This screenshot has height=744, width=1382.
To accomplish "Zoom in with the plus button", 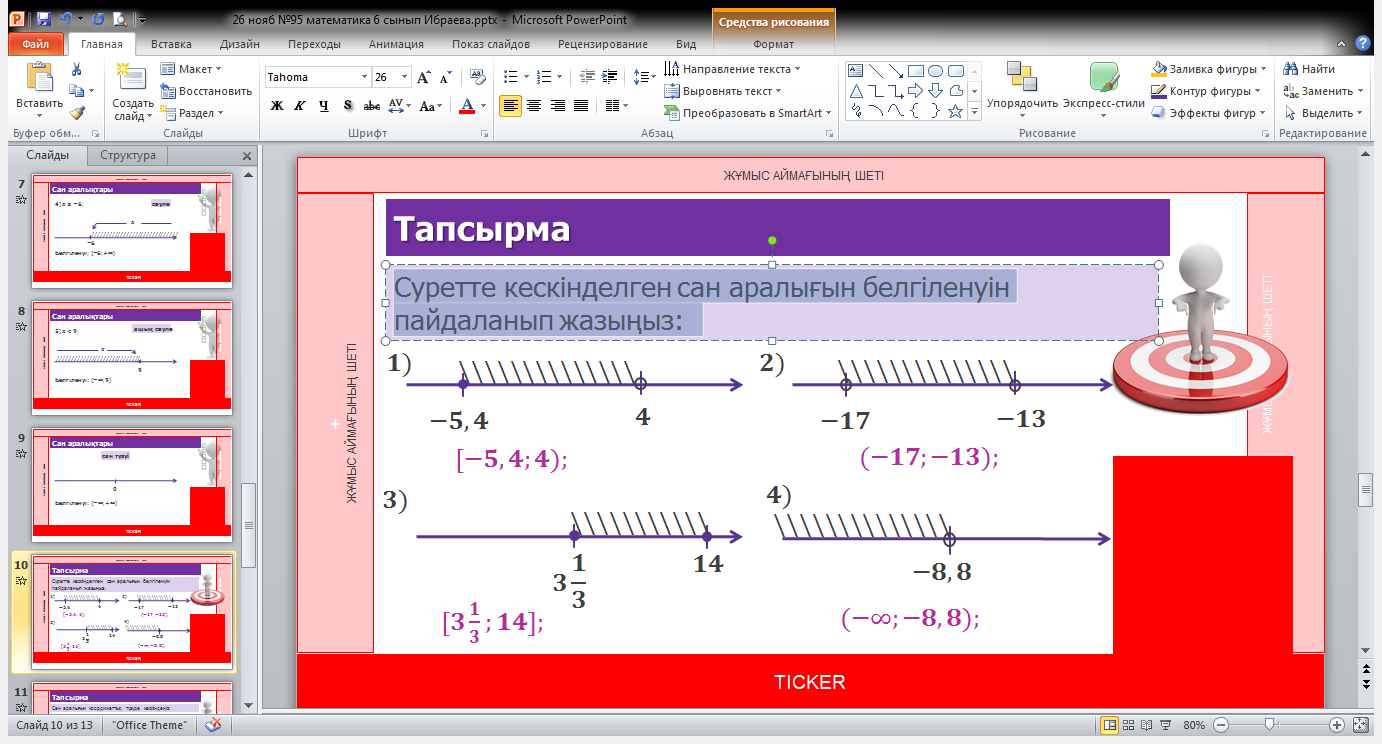I will pos(1337,724).
